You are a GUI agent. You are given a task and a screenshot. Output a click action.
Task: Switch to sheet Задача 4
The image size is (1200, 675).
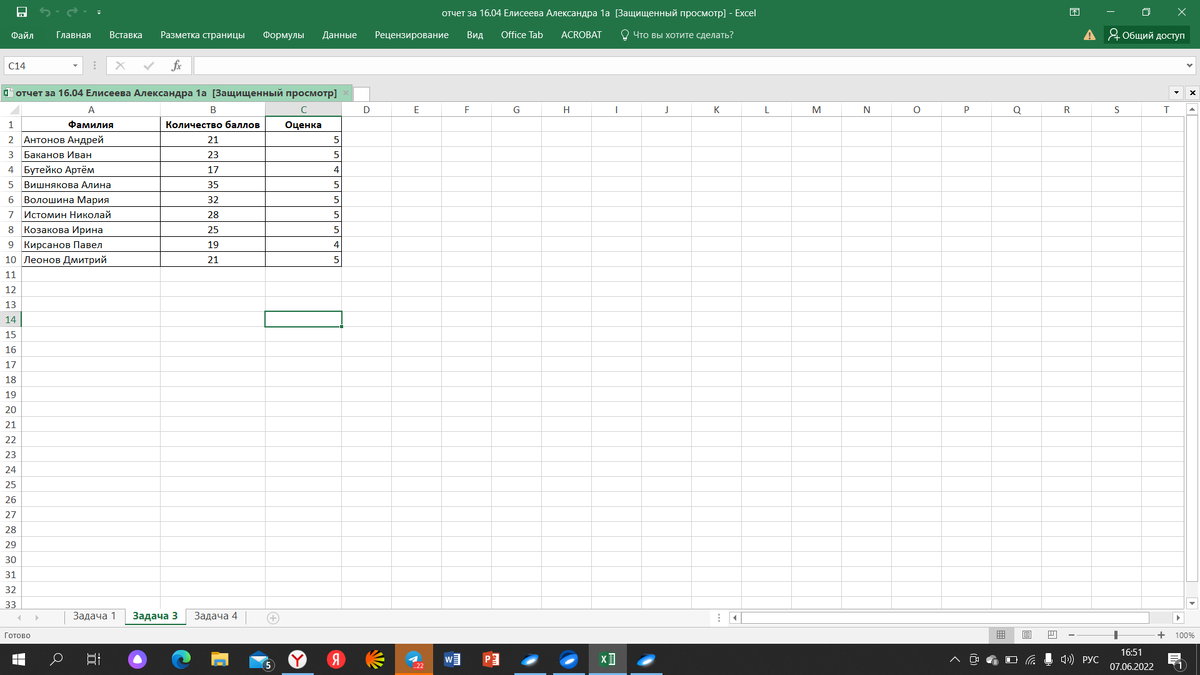pos(215,616)
